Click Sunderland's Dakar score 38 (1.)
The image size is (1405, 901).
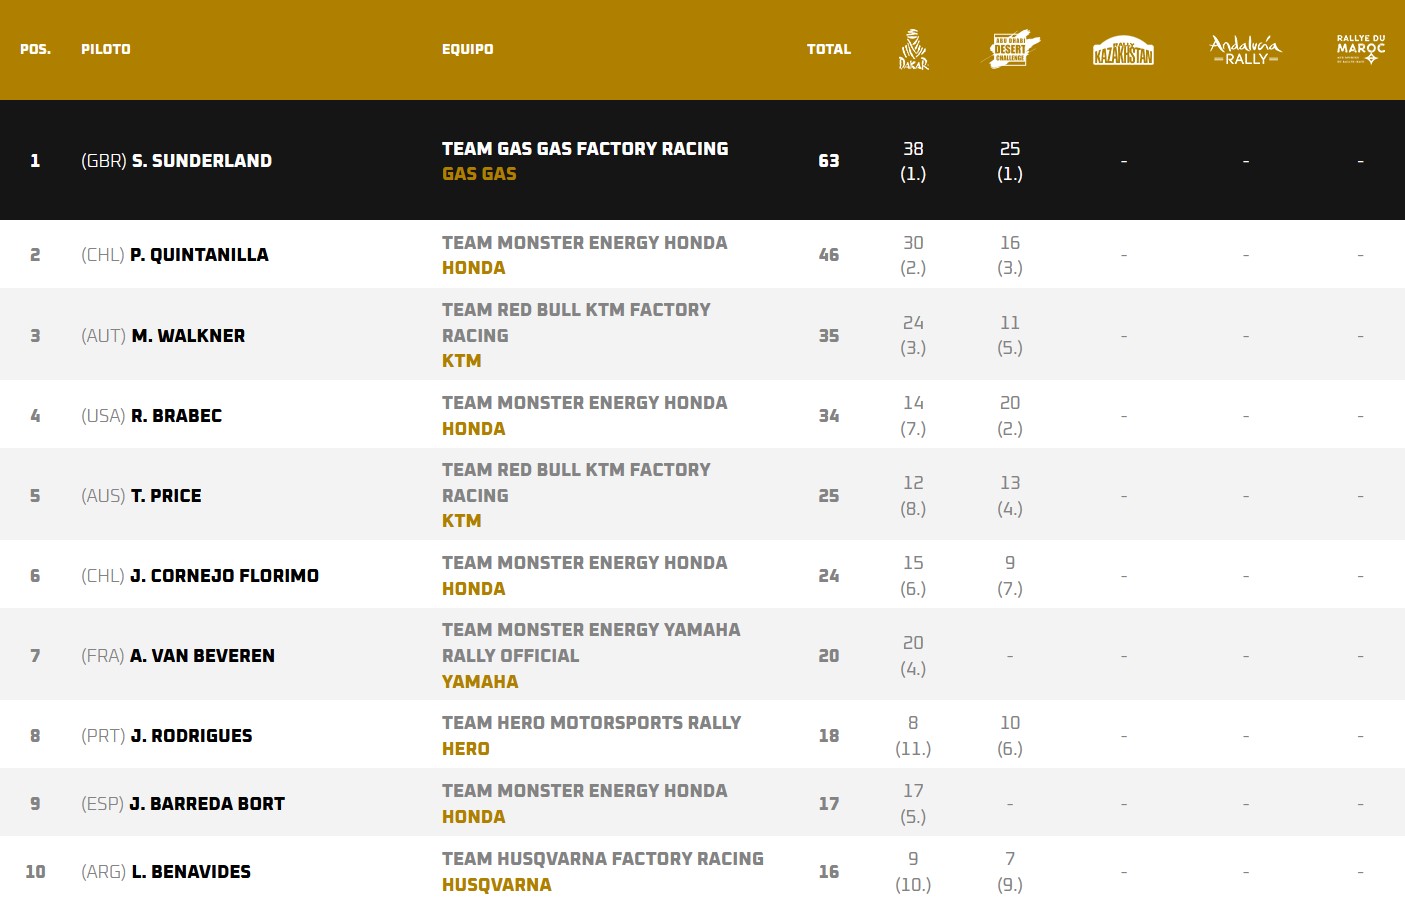913,160
